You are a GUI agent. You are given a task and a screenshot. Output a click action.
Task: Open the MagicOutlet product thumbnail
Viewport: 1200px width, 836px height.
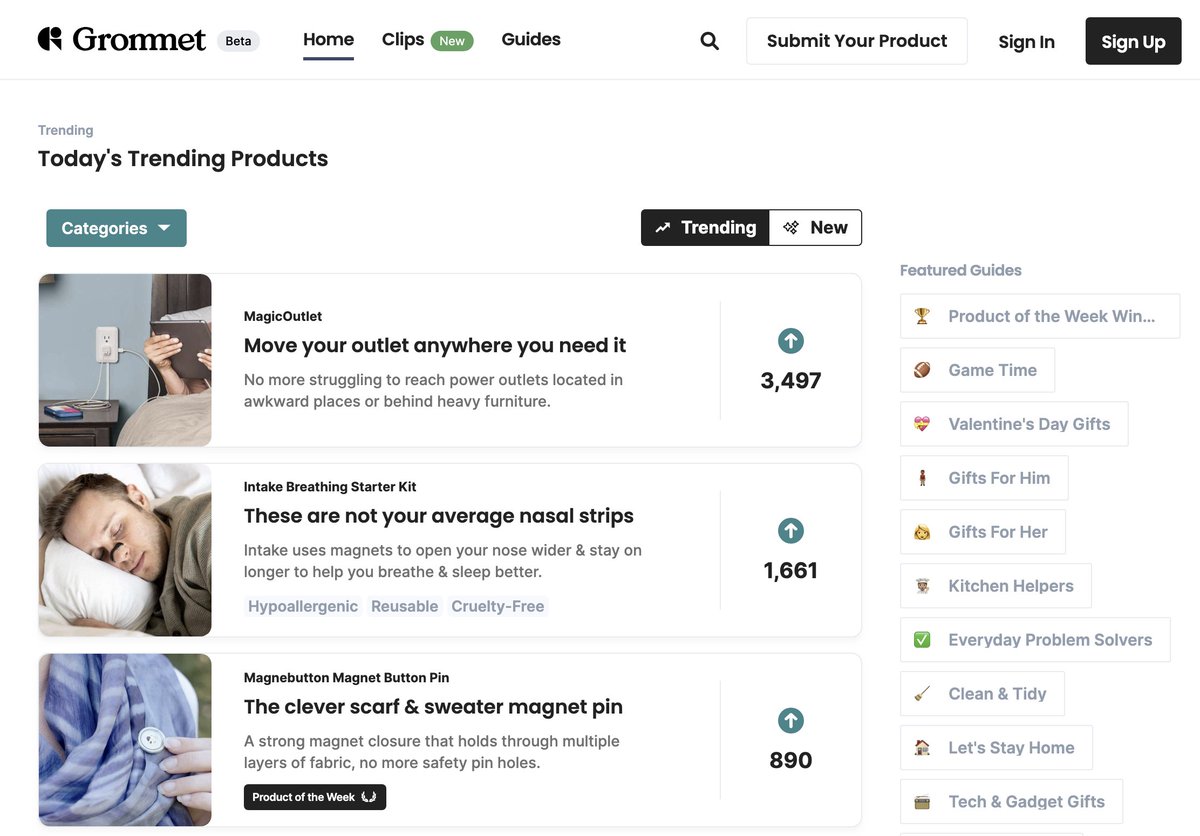(x=125, y=360)
